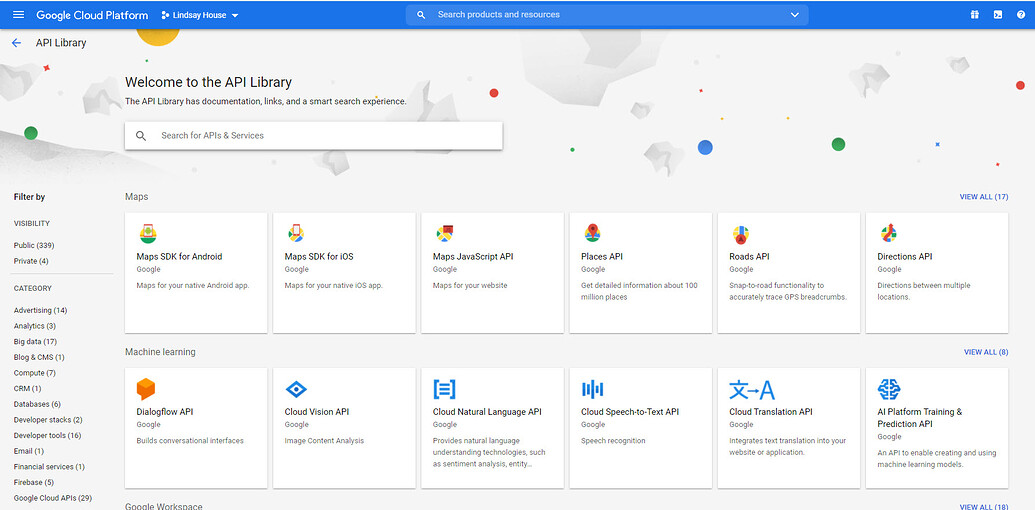The height and width of the screenshot is (510, 1035).
Task: Click the Maps SDK for iOS icon
Action: [296, 233]
